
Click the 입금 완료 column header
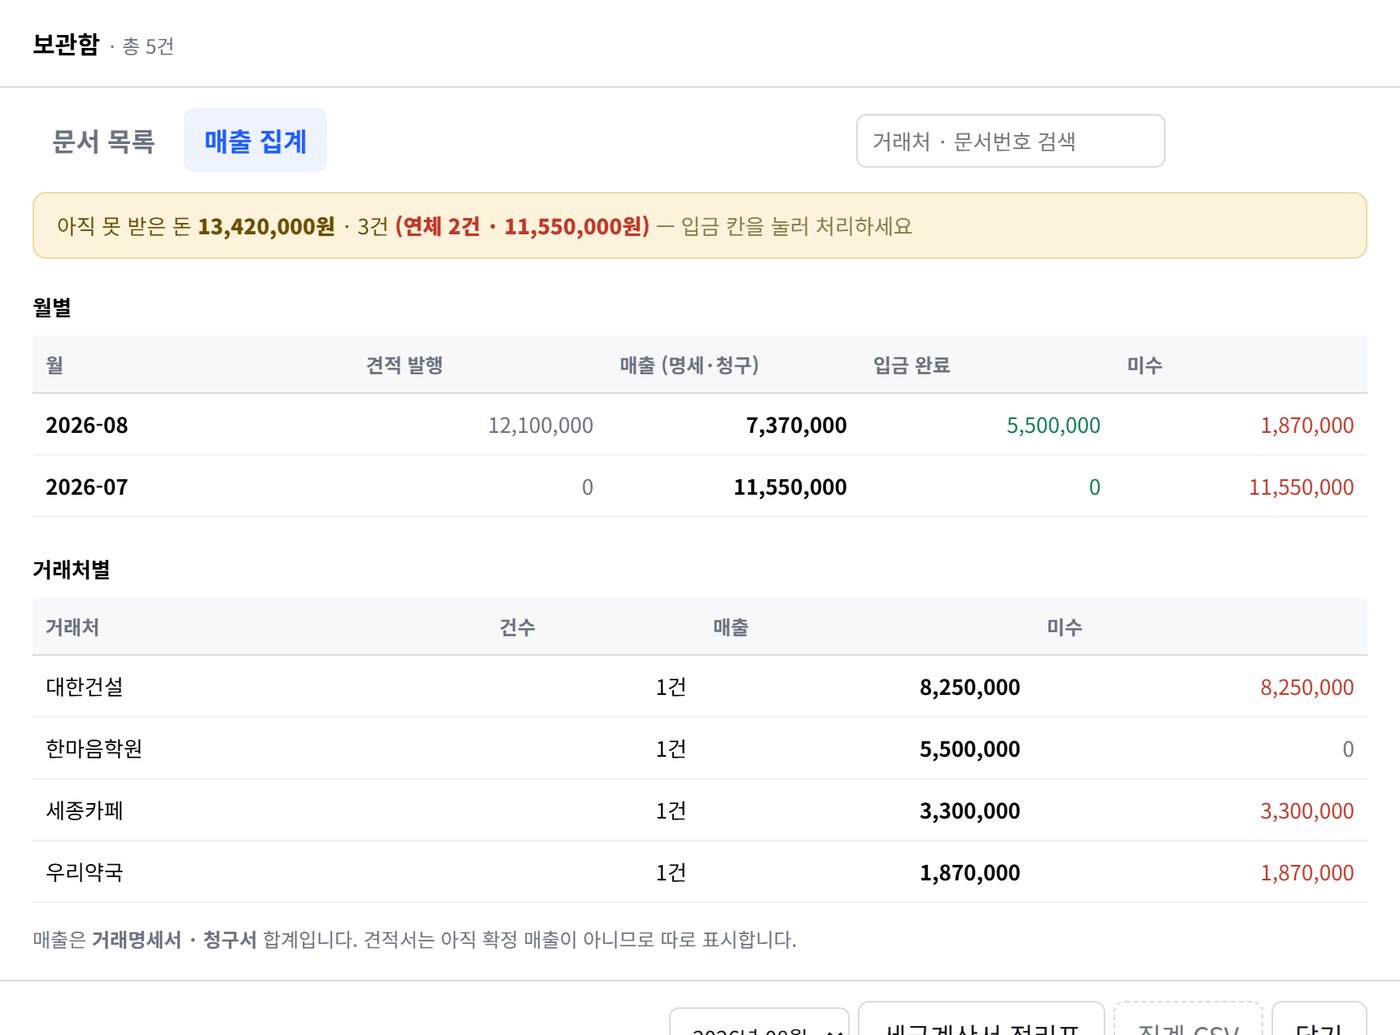click(x=911, y=365)
